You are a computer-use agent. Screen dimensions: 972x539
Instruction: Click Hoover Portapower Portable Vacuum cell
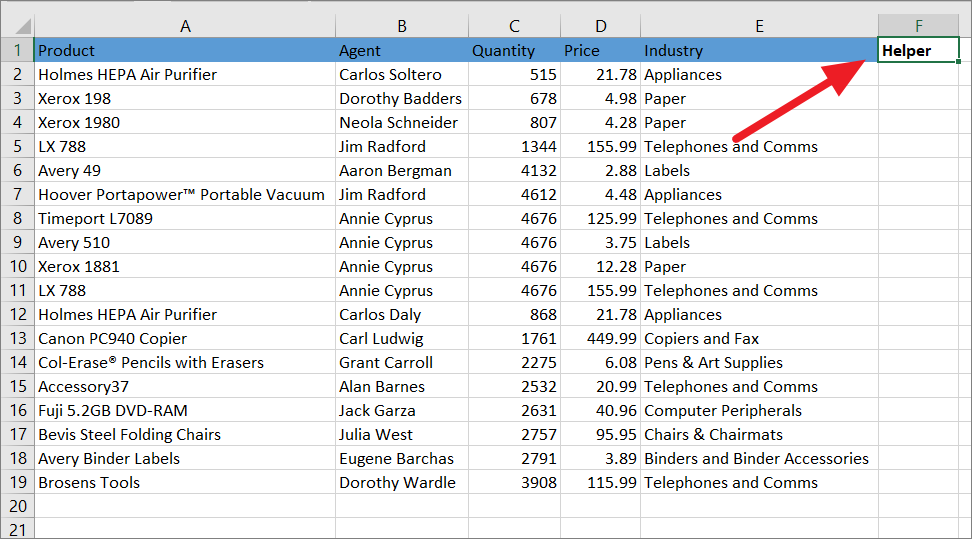pyautogui.click(x=185, y=194)
